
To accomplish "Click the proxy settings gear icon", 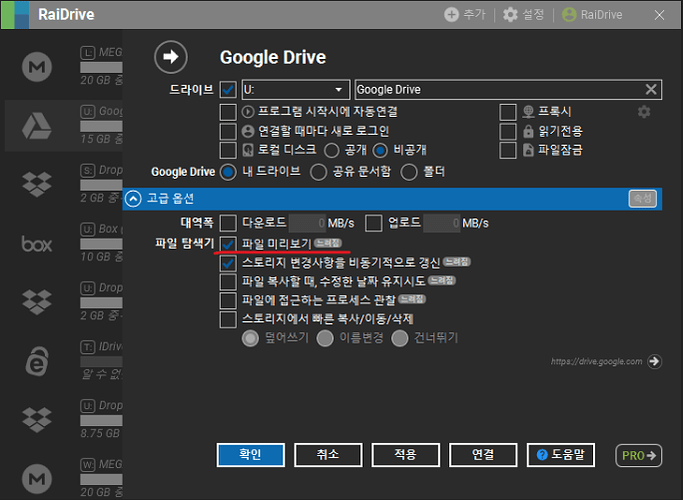I will point(644,112).
